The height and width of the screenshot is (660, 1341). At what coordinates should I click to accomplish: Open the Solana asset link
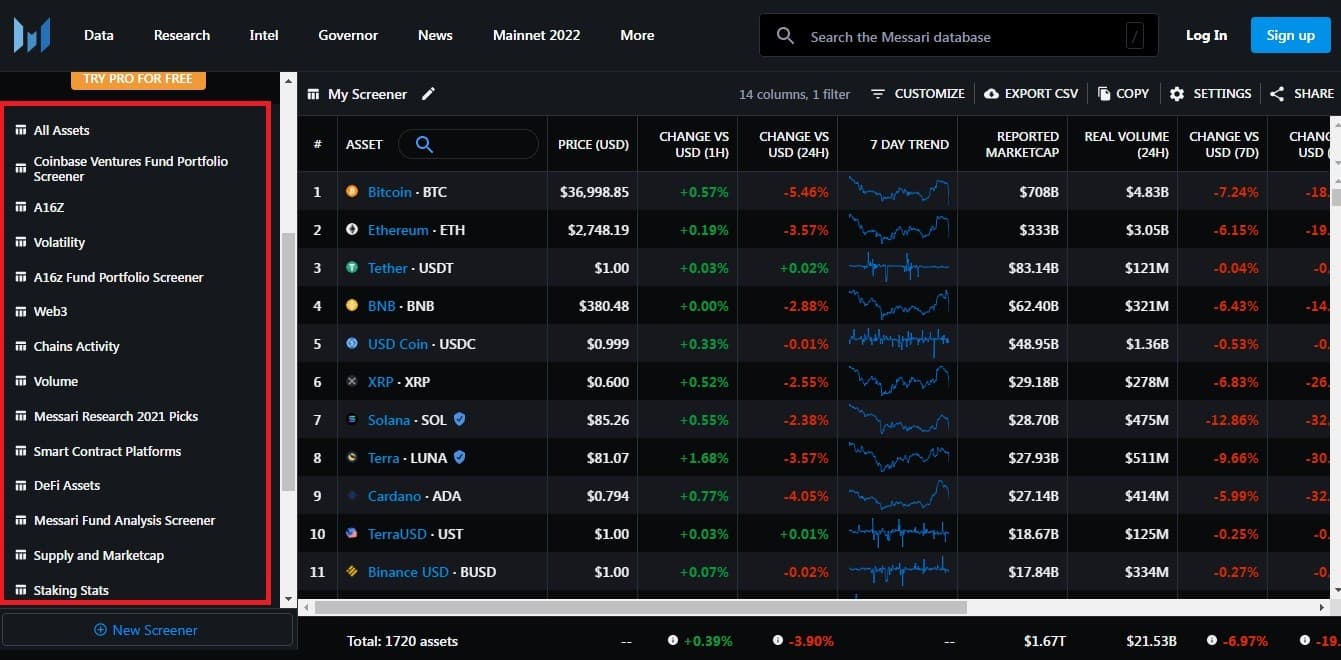point(389,420)
